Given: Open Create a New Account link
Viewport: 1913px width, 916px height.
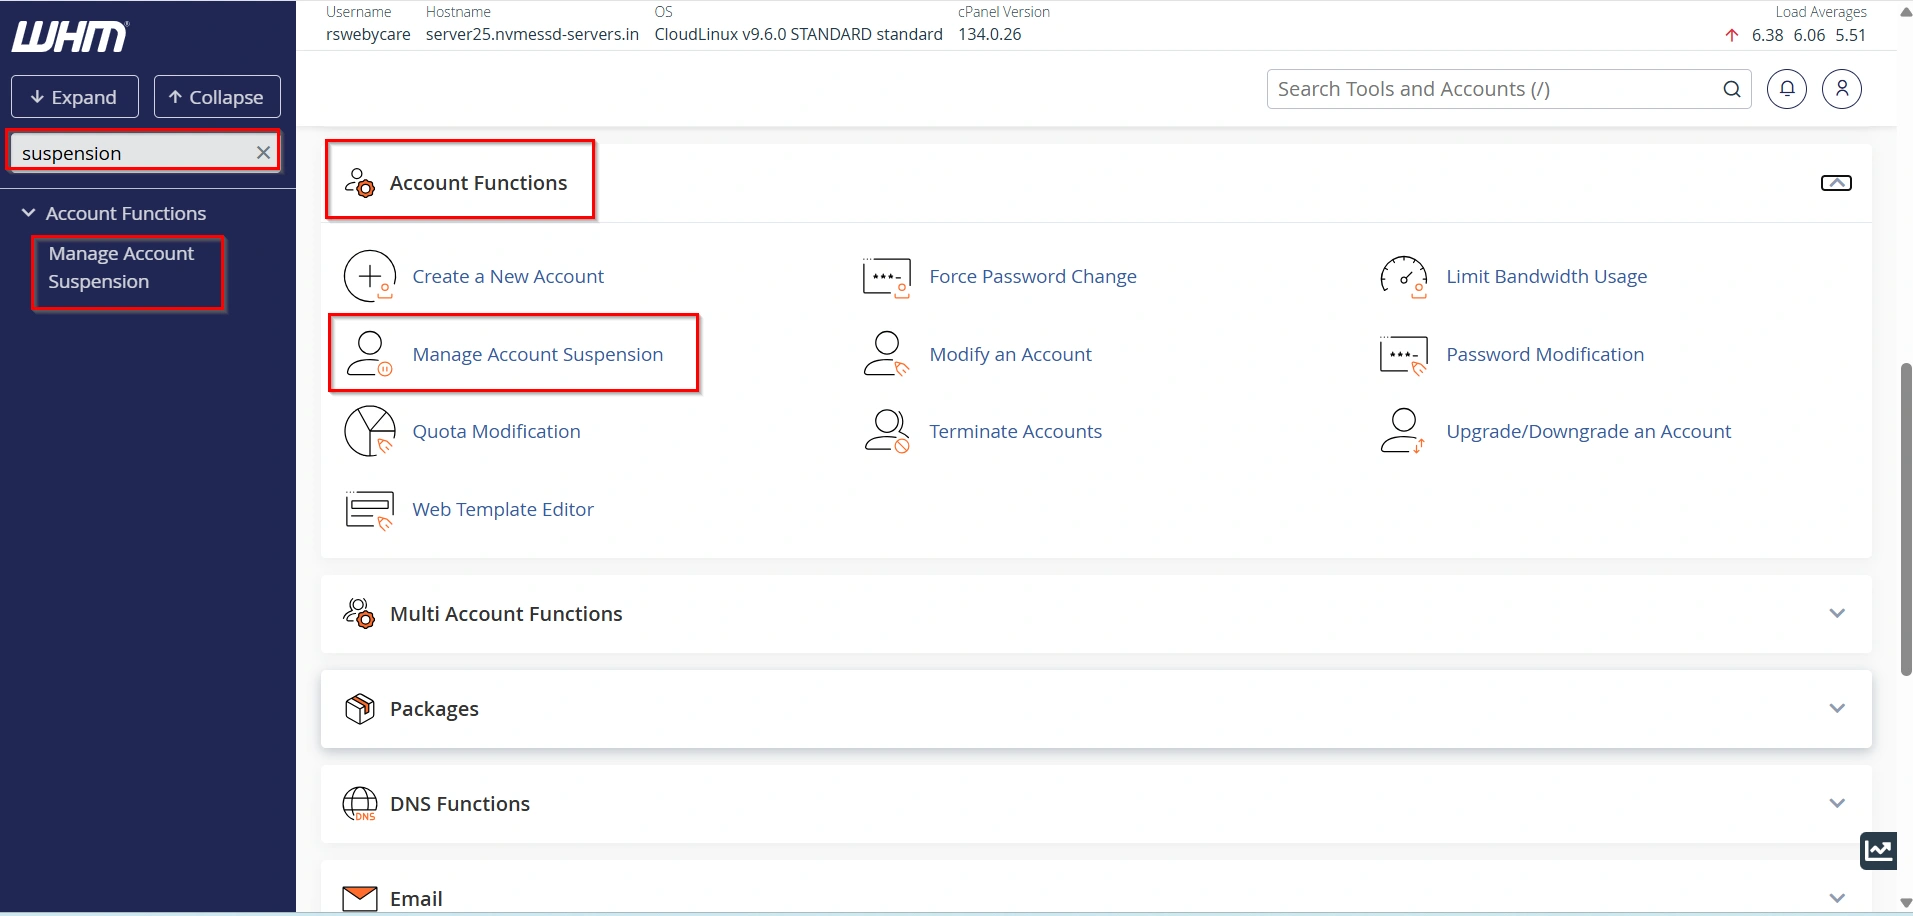Looking at the screenshot, I should pyautogui.click(x=508, y=277).
